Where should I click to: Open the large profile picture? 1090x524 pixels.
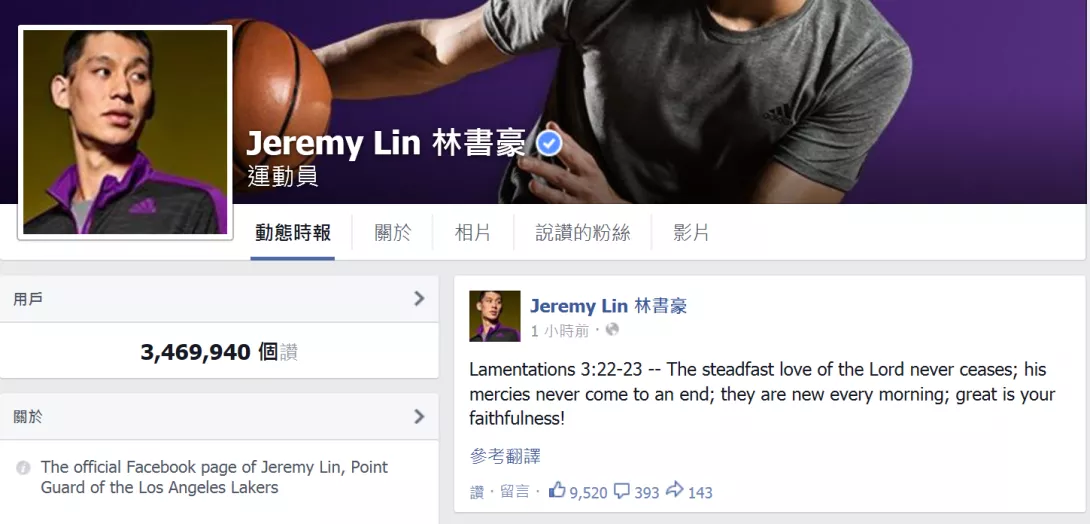pyautogui.click(x=125, y=132)
